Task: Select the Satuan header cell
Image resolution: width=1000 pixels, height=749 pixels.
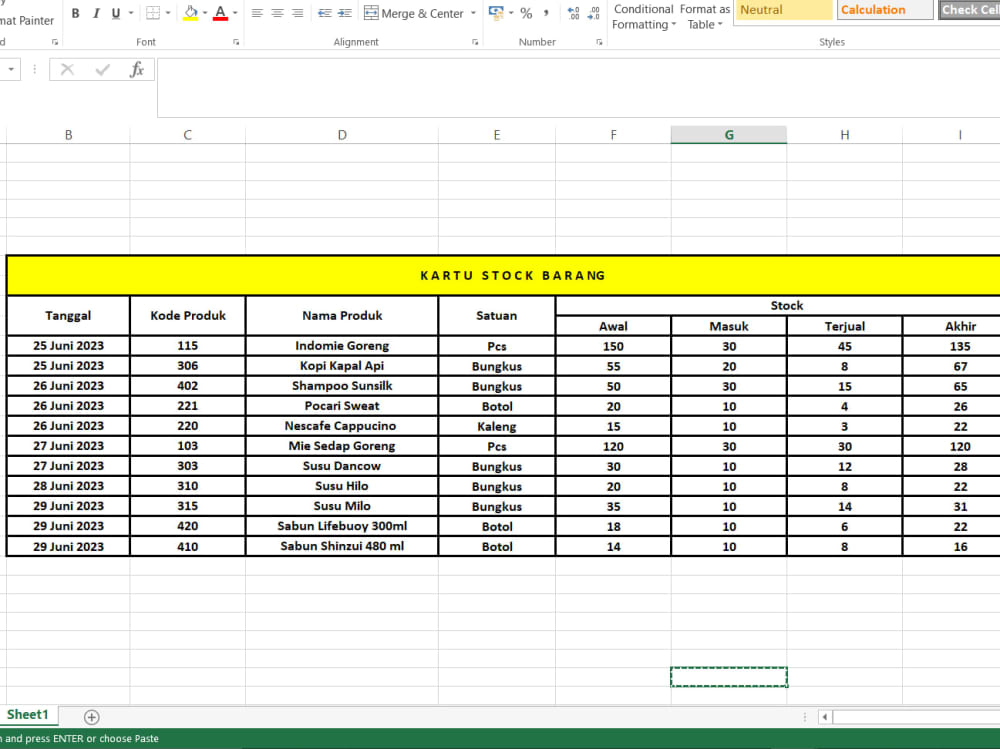Action: (496, 316)
